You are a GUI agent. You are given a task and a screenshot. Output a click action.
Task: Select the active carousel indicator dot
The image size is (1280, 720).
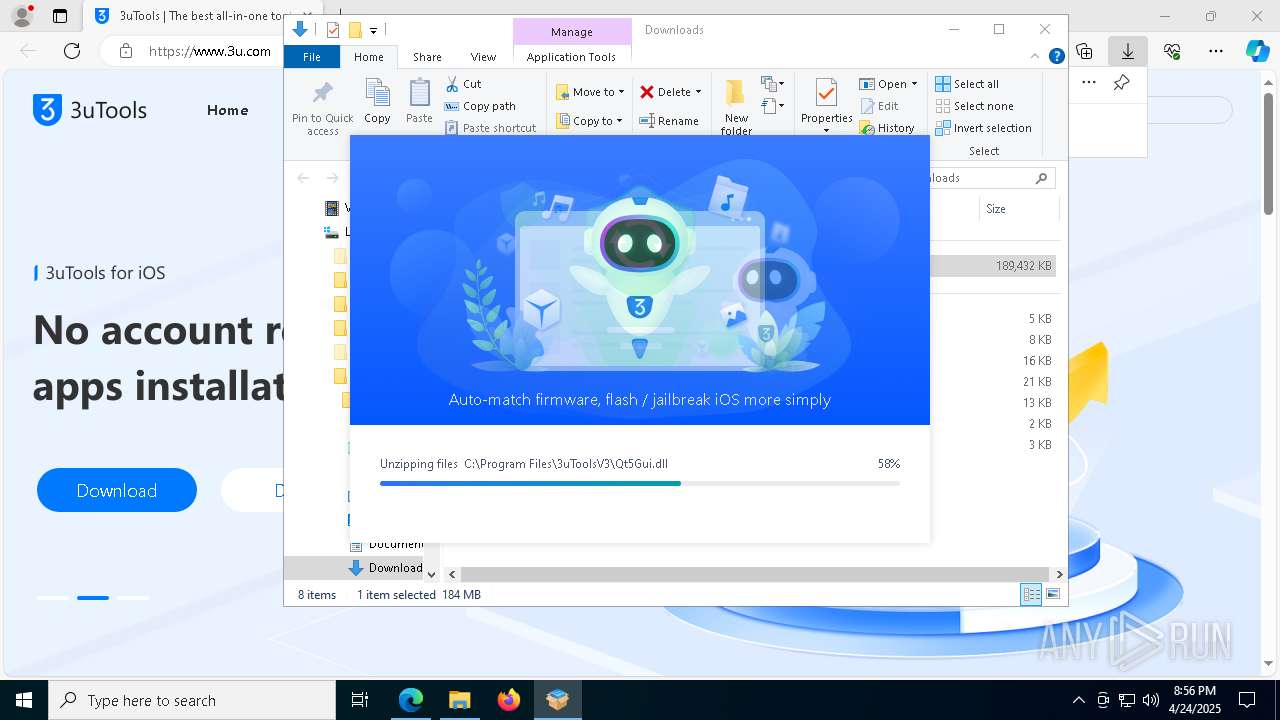pos(93,598)
